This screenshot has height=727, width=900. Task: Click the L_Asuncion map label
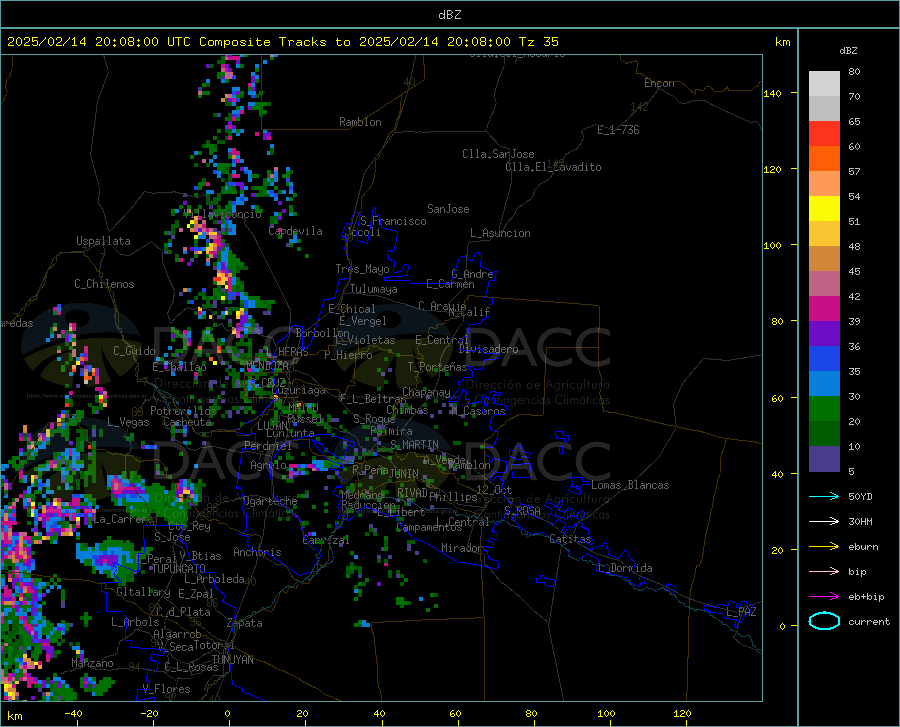click(500, 233)
